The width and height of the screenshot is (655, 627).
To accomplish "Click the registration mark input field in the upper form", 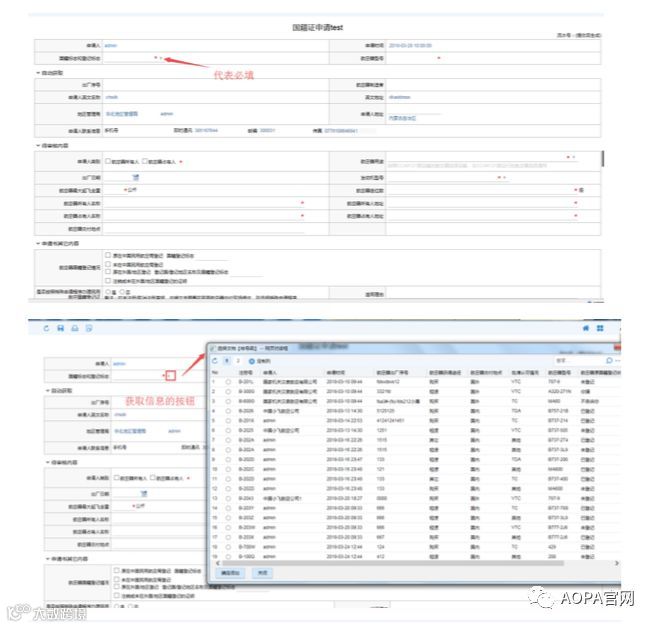I will click(x=129, y=58).
